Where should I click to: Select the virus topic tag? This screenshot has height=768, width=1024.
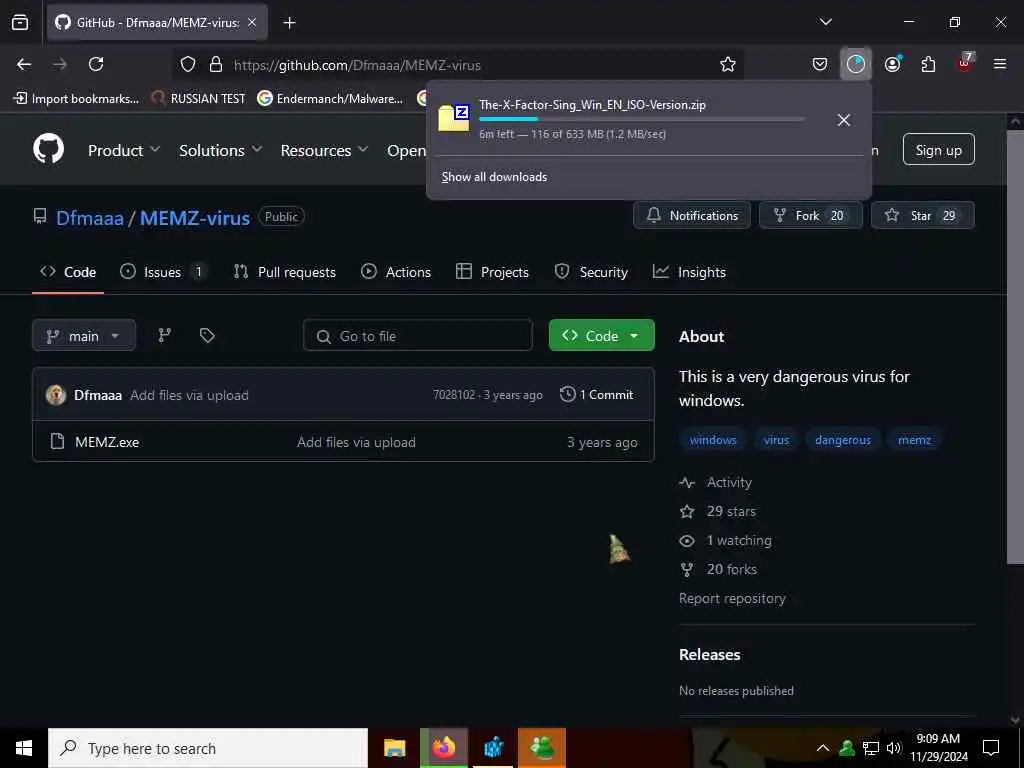pyautogui.click(x=776, y=440)
